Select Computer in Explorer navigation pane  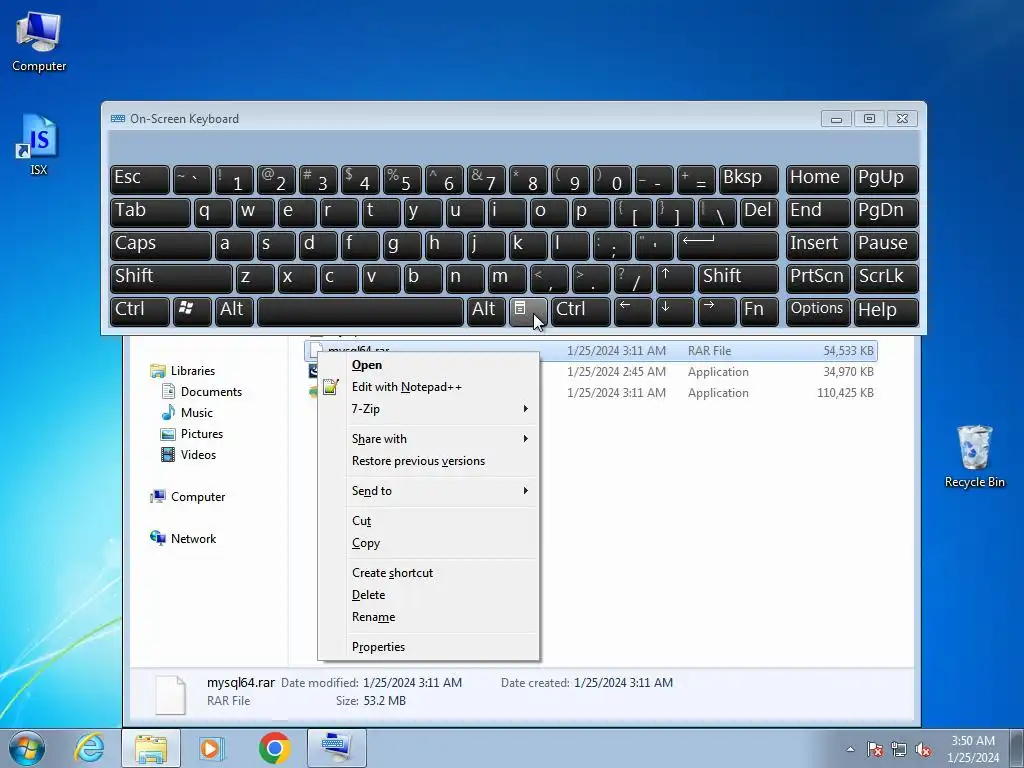188,497
